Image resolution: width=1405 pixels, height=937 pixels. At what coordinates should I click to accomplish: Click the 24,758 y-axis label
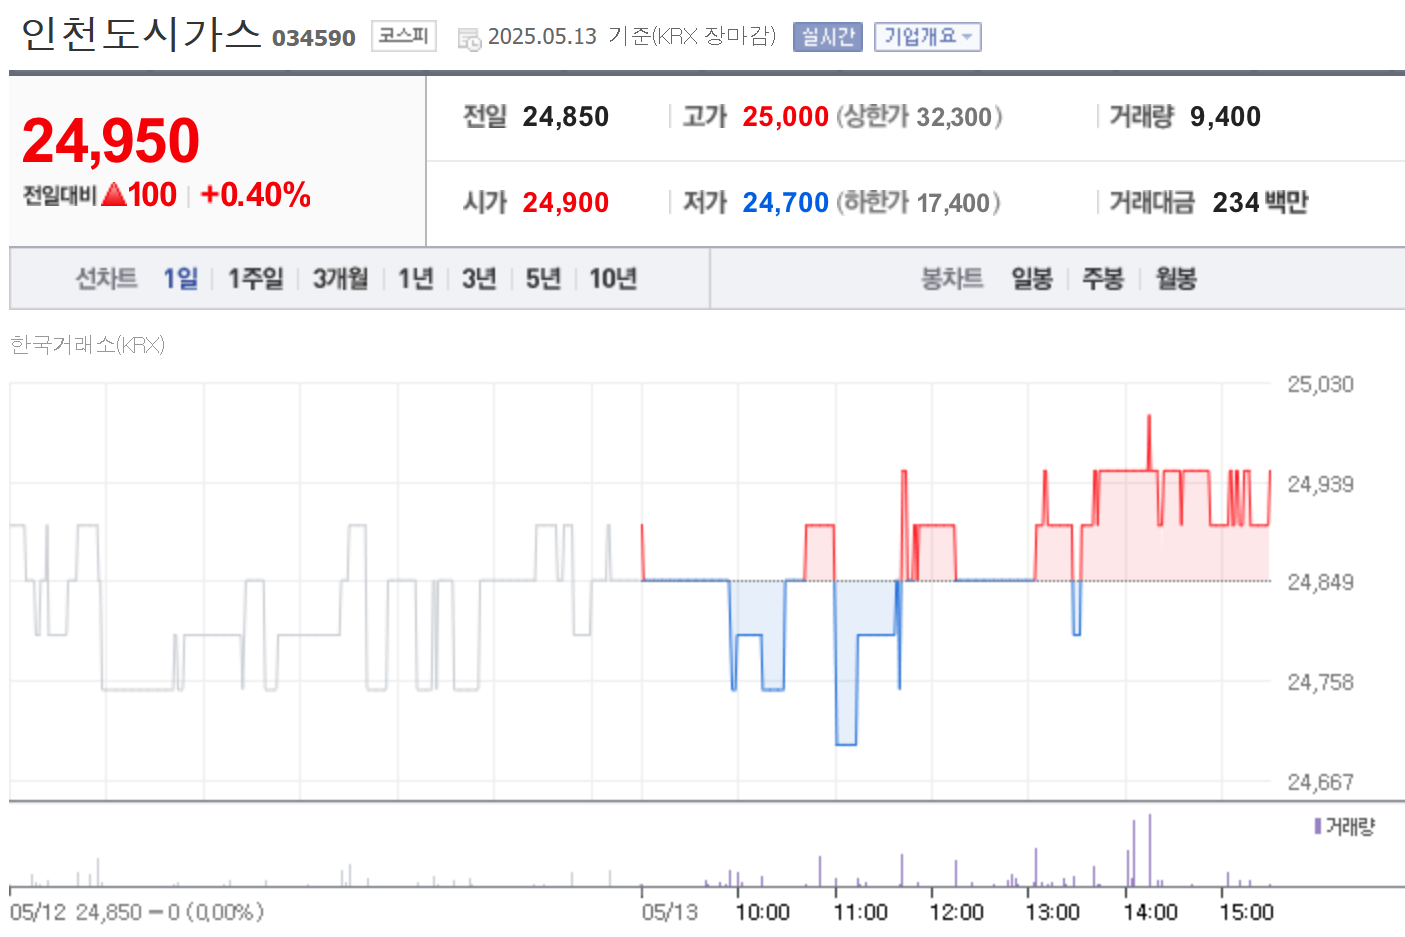1320,682
